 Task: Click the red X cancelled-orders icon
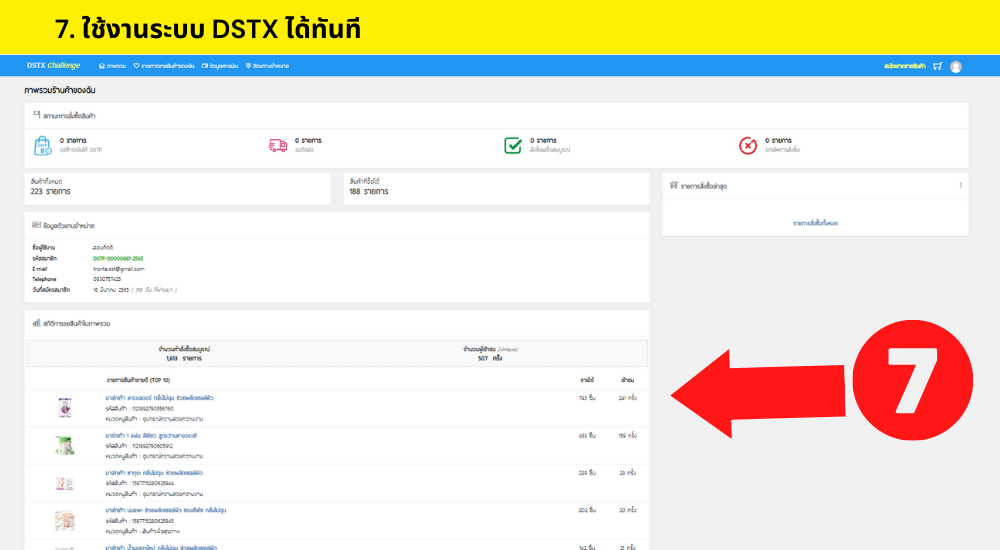[747, 145]
